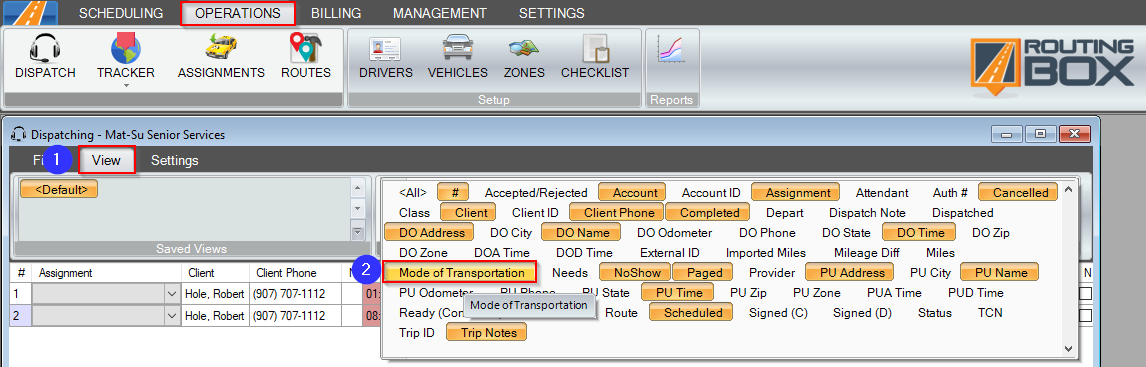Open the Checklist clipboard icon
This screenshot has height=367, width=1146.
click(x=595, y=49)
